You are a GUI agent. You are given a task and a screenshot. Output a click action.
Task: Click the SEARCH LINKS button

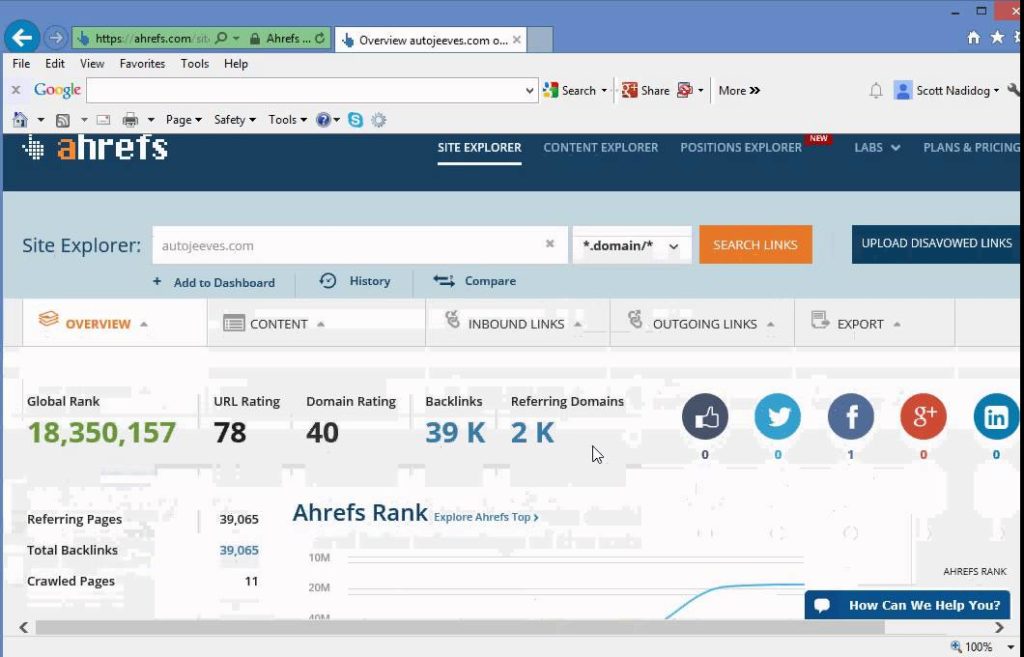[756, 245]
